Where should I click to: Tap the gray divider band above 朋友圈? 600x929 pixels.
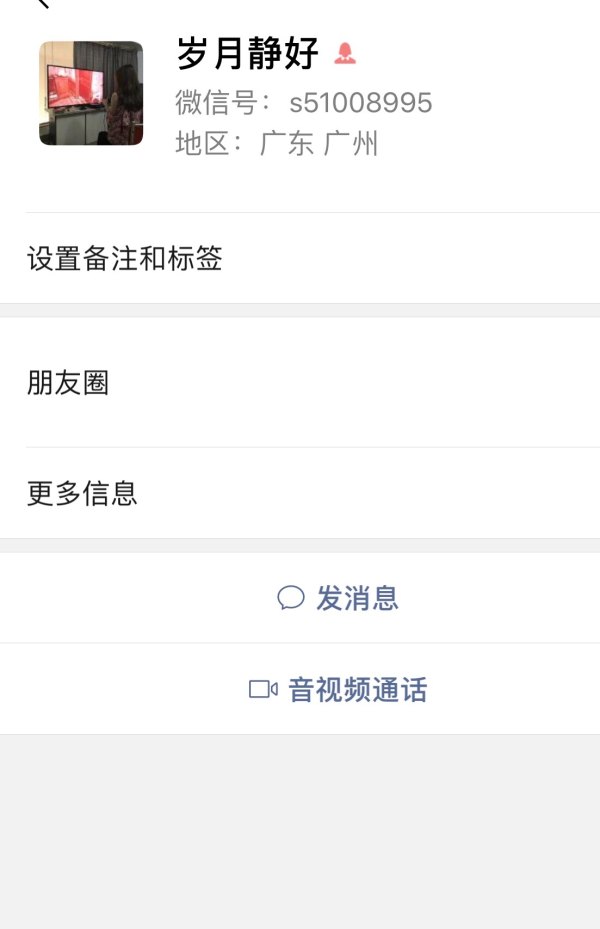(x=300, y=310)
